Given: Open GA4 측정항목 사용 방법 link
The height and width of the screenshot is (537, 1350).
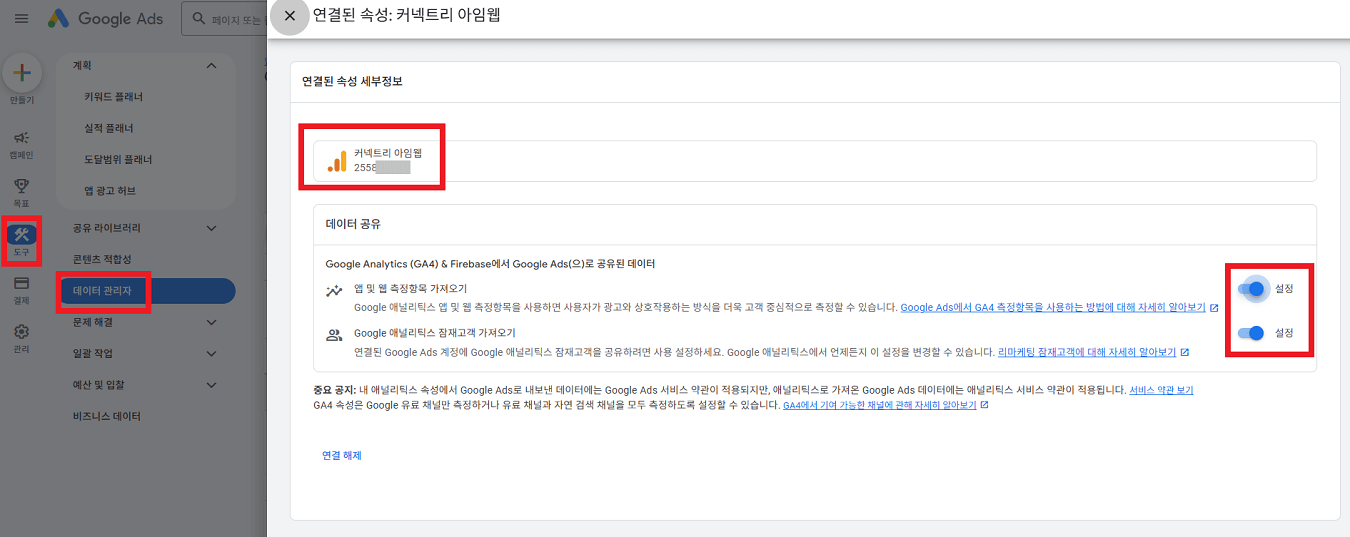Looking at the screenshot, I should pos(1053,308).
